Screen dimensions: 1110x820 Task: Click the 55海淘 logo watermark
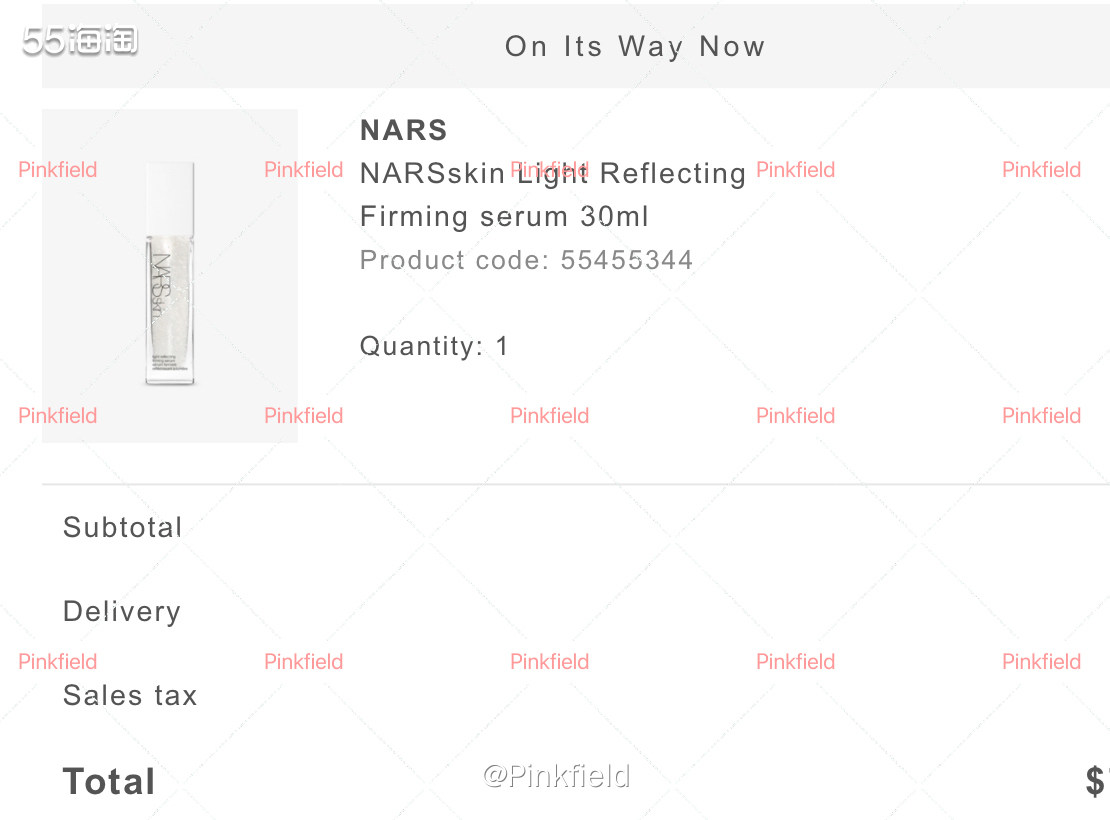coord(80,40)
